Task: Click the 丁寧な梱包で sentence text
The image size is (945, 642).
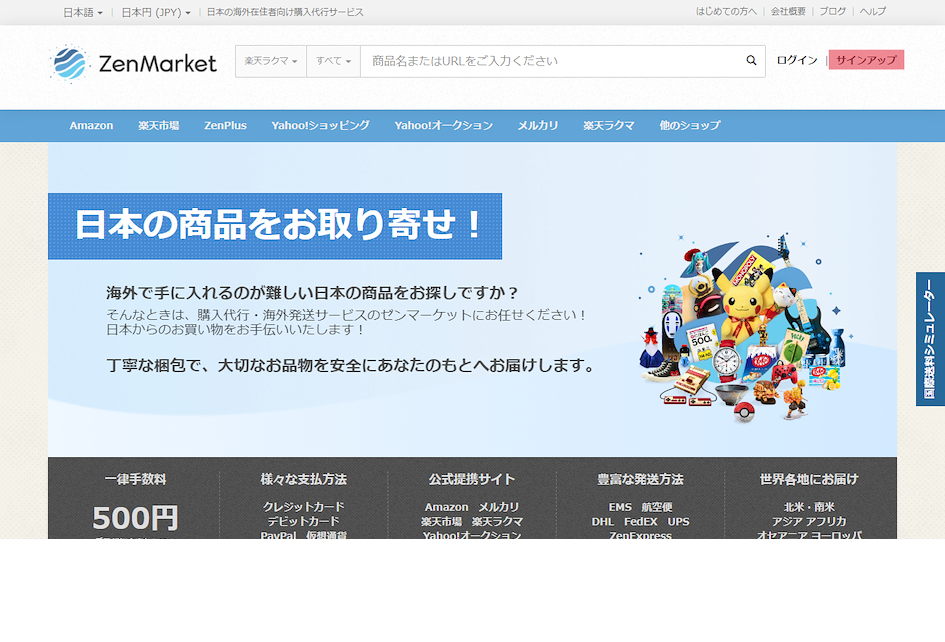Action: [x=352, y=365]
